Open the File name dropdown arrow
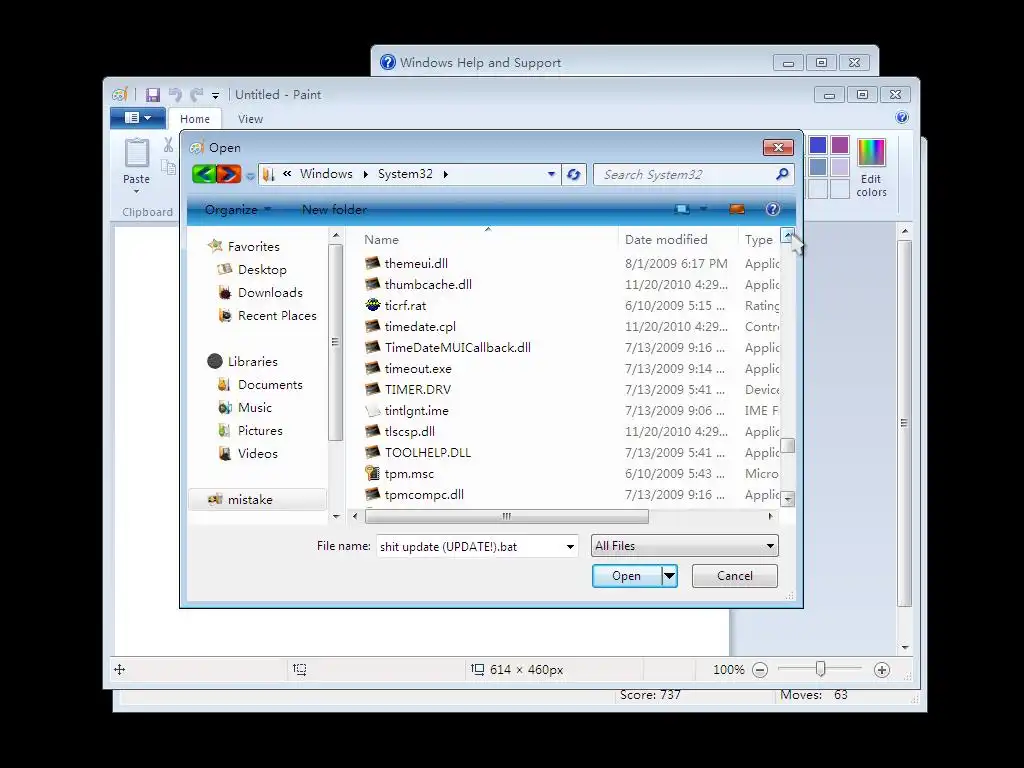This screenshot has width=1024, height=768. click(570, 547)
